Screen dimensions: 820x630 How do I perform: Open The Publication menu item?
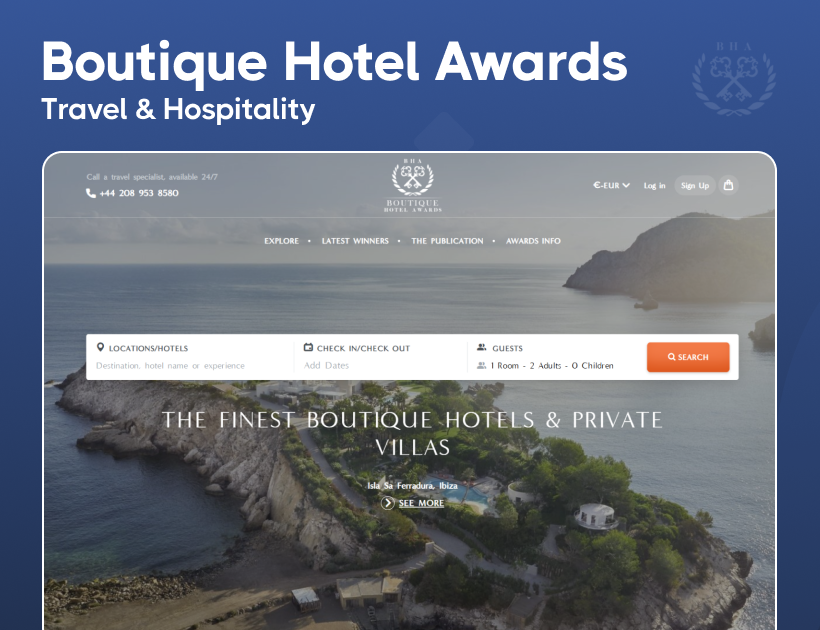pyautogui.click(x=447, y=241)
